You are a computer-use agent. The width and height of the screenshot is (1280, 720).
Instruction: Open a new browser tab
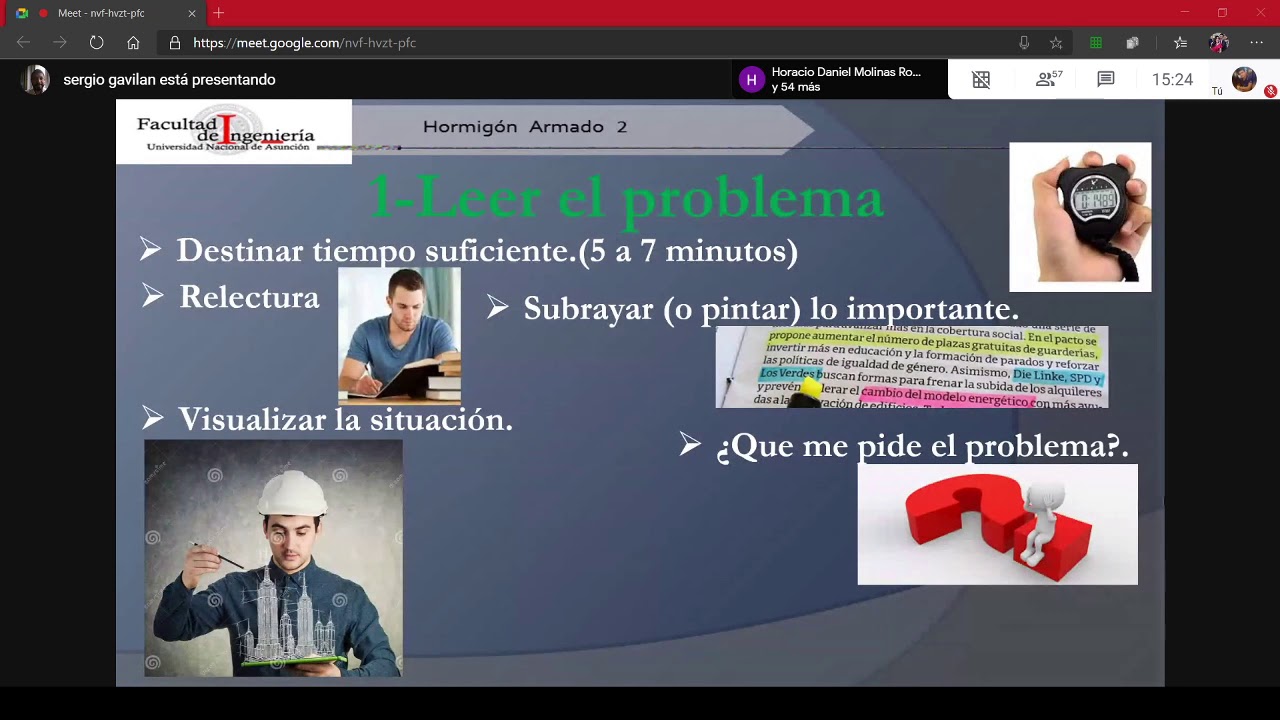(x=219, y=13)
